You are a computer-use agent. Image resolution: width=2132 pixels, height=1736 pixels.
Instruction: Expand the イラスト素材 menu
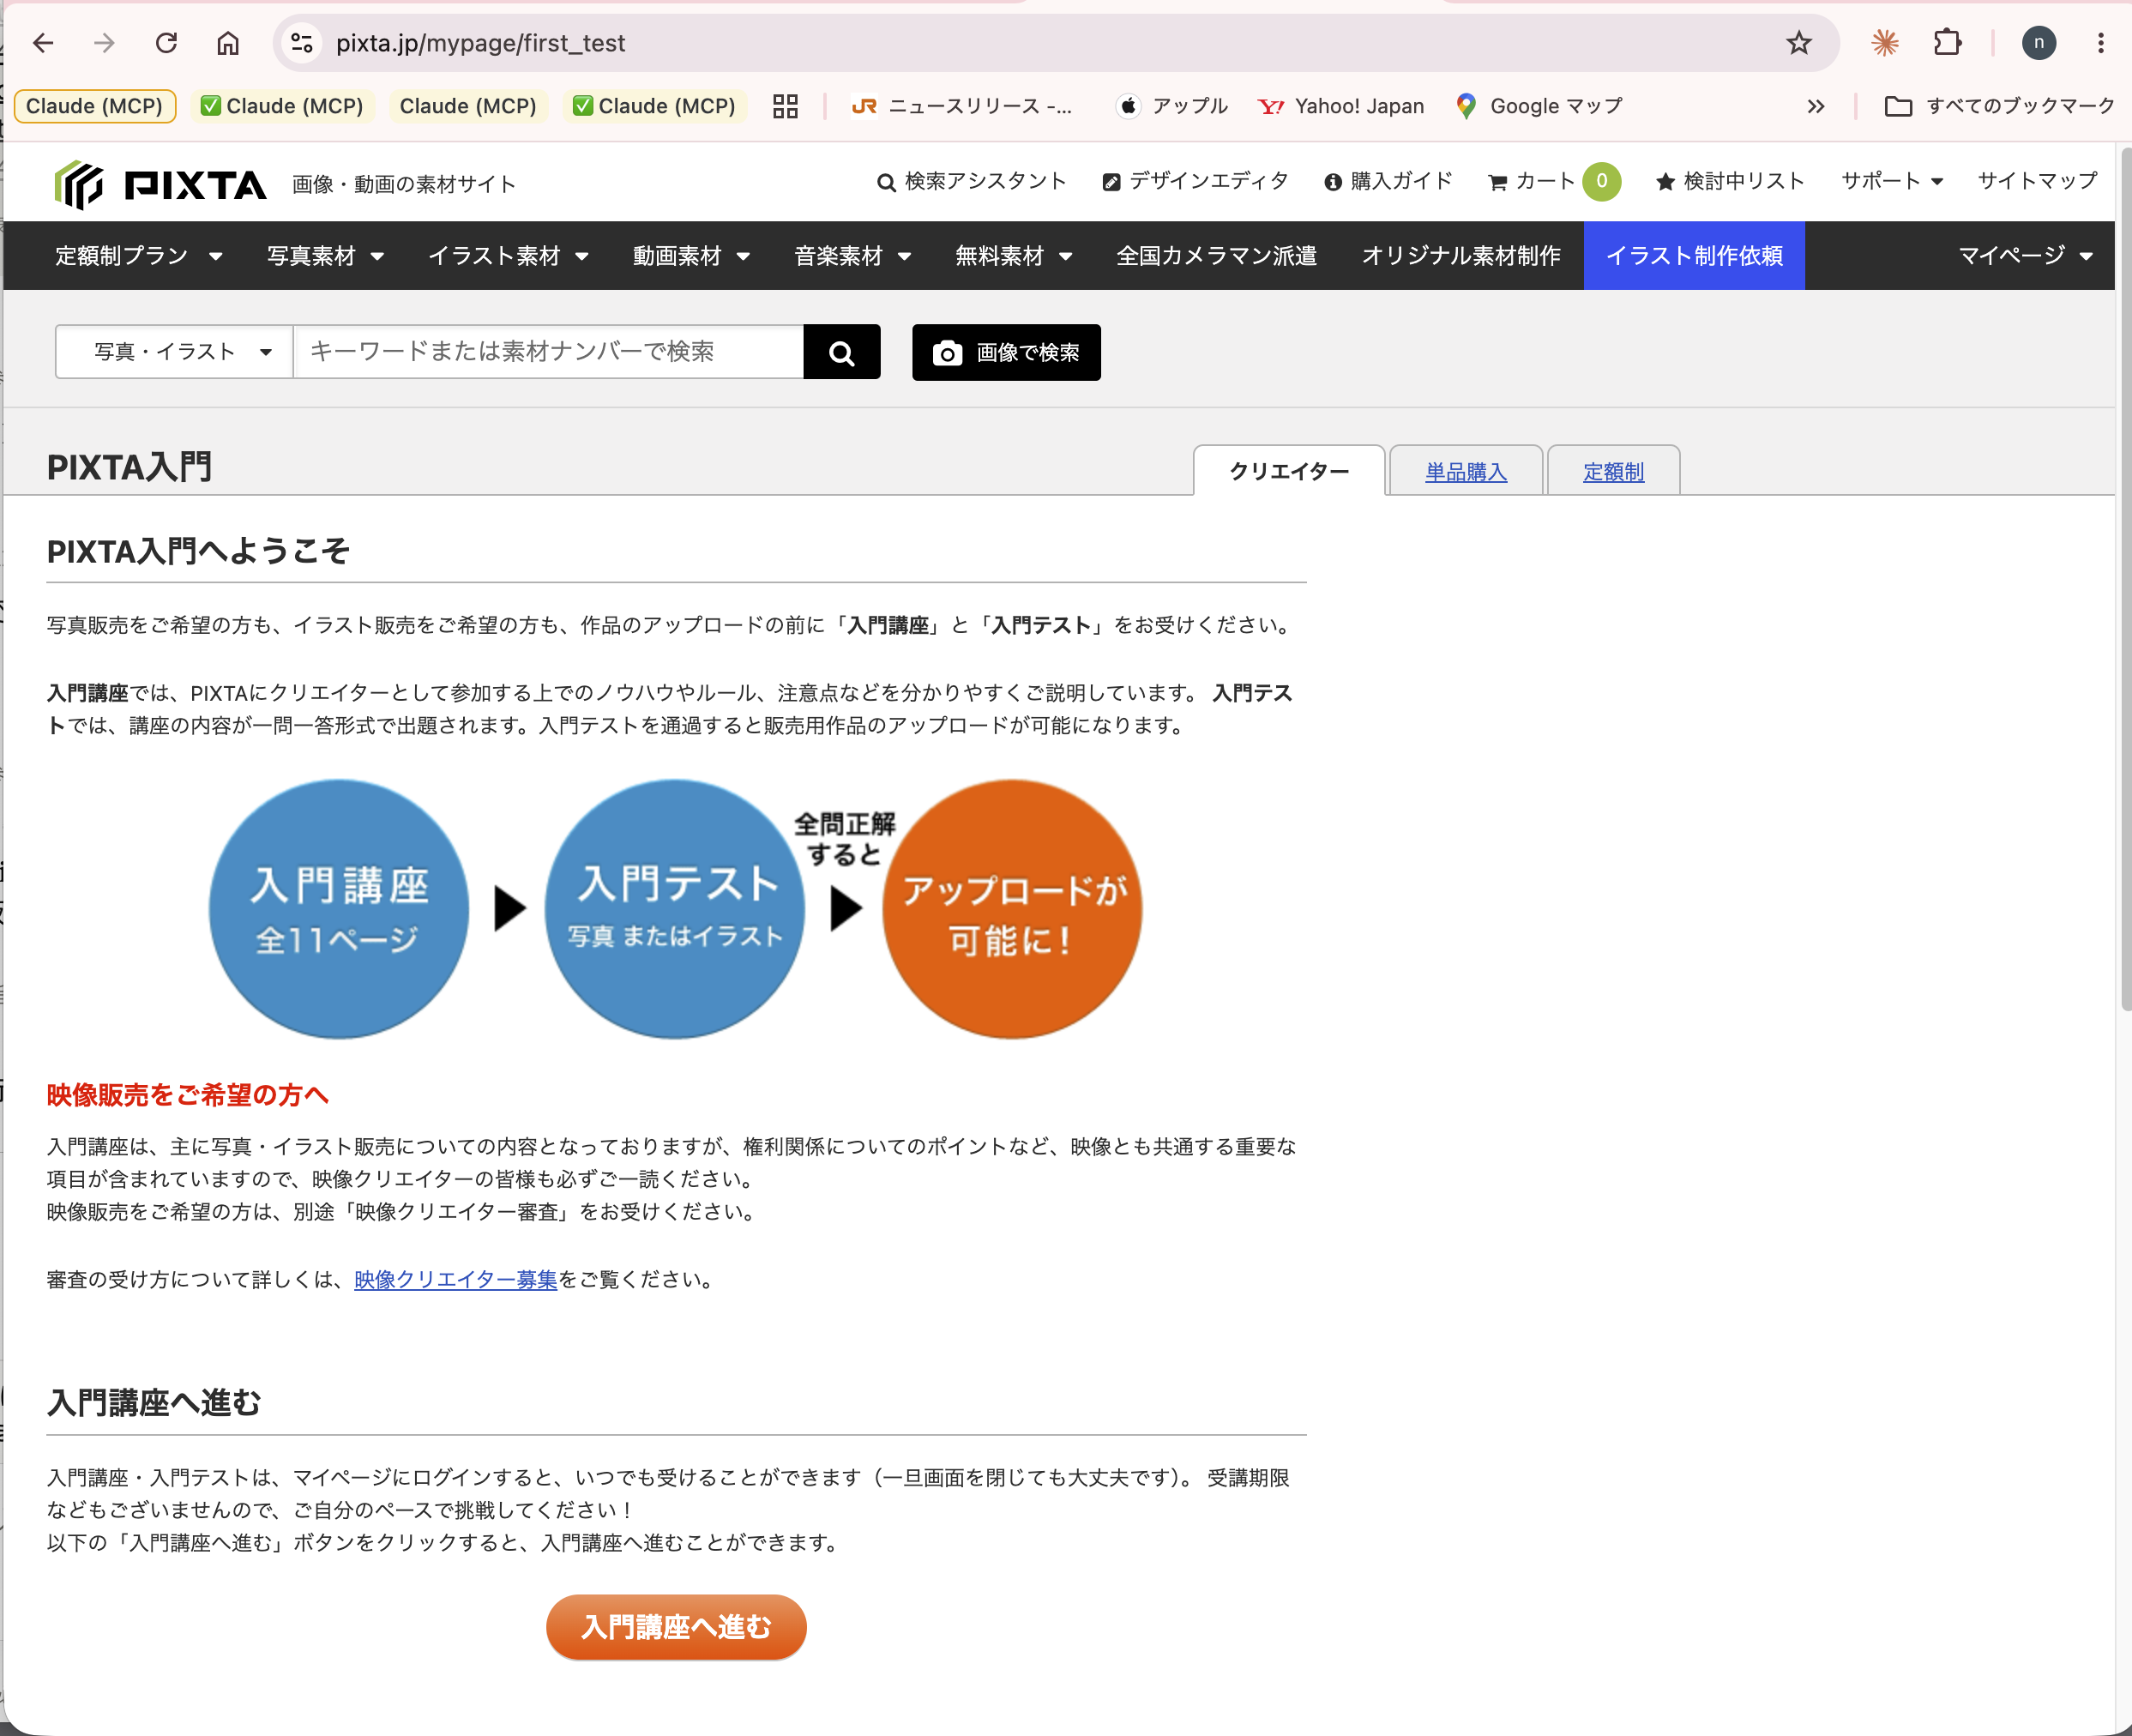508,256
